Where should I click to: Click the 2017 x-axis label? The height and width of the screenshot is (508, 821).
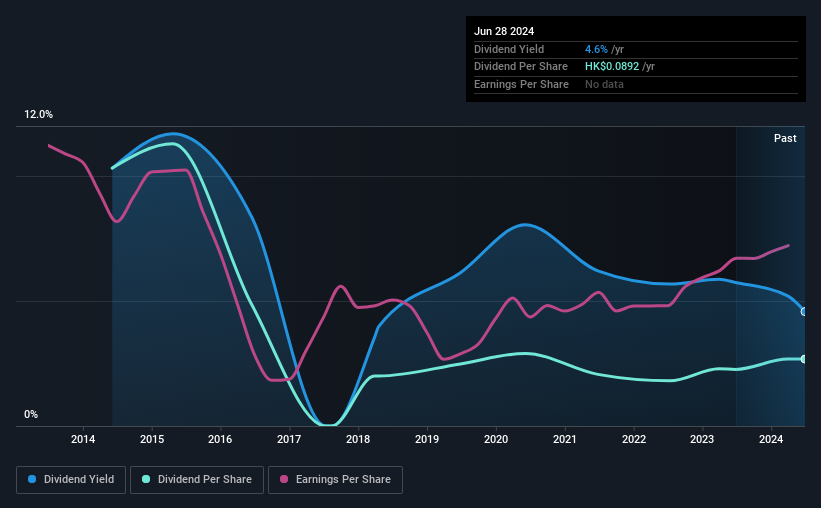(x=289, y=439)
